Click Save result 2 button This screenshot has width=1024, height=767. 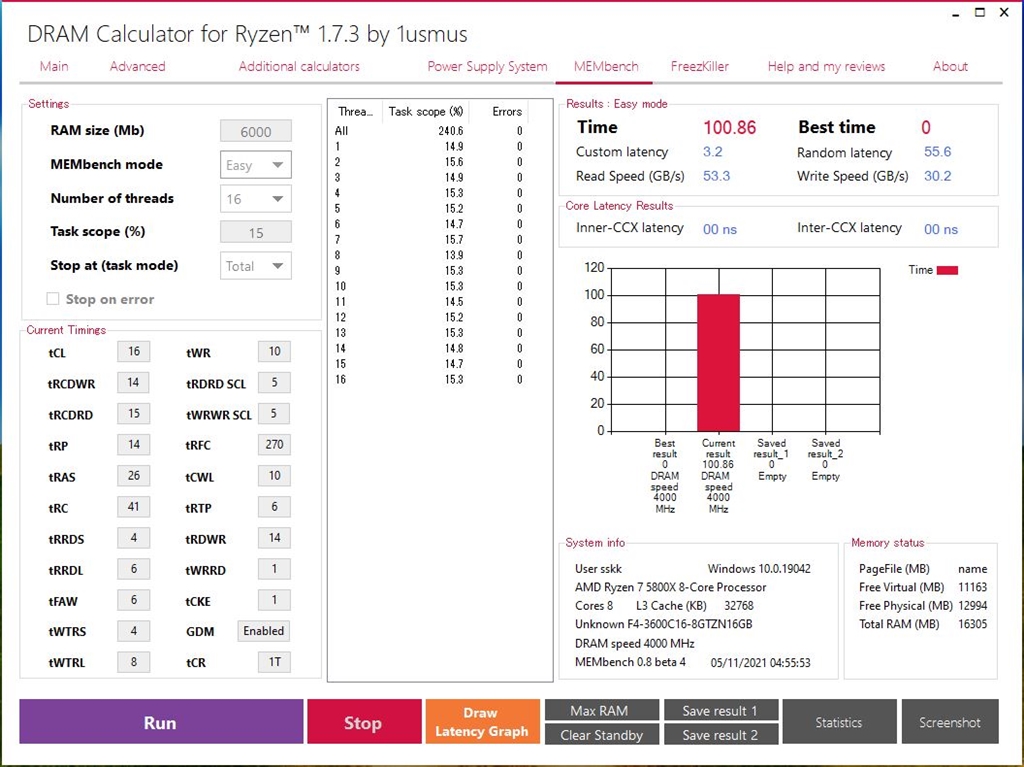tap(721, 734)
